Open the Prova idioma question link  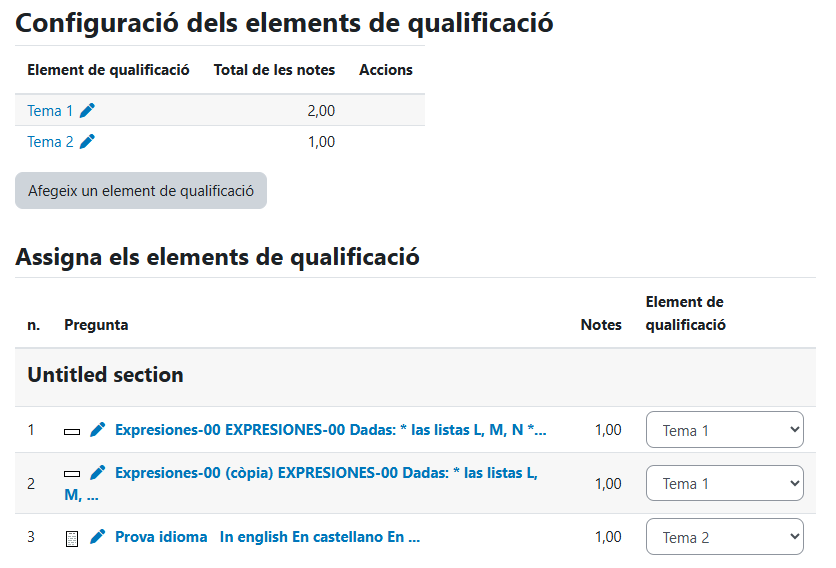pos(268,537)
